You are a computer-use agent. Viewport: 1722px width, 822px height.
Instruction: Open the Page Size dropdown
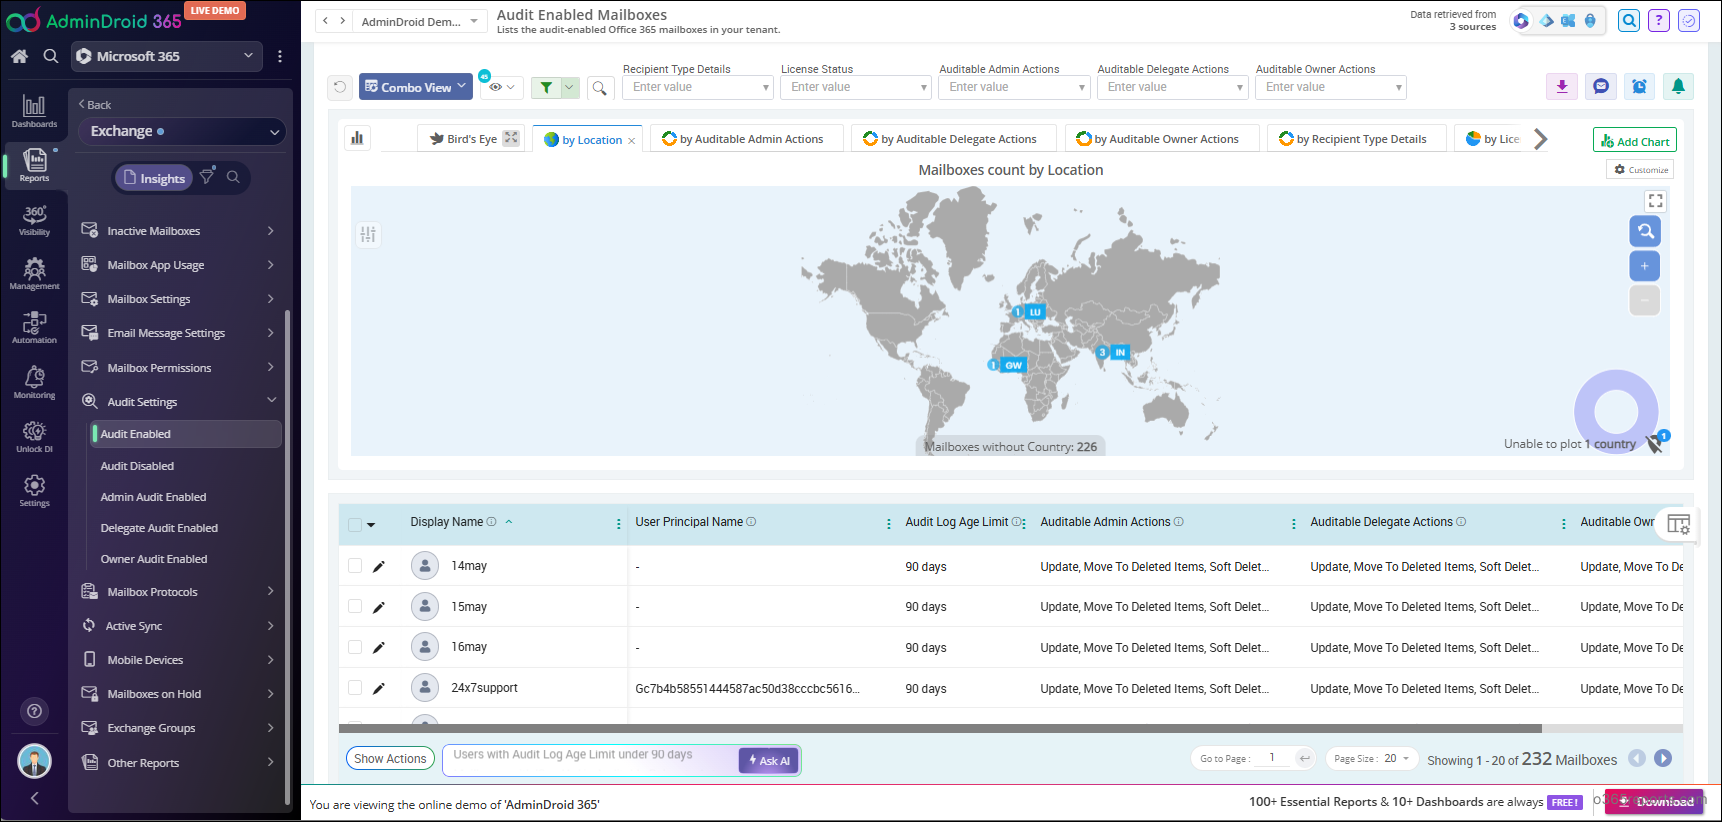point(1372,758)
